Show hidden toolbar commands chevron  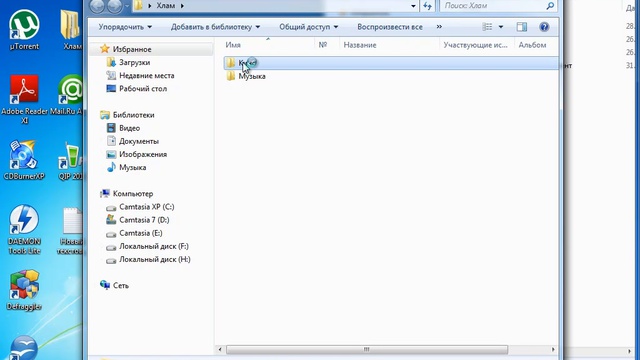(439, 27)
